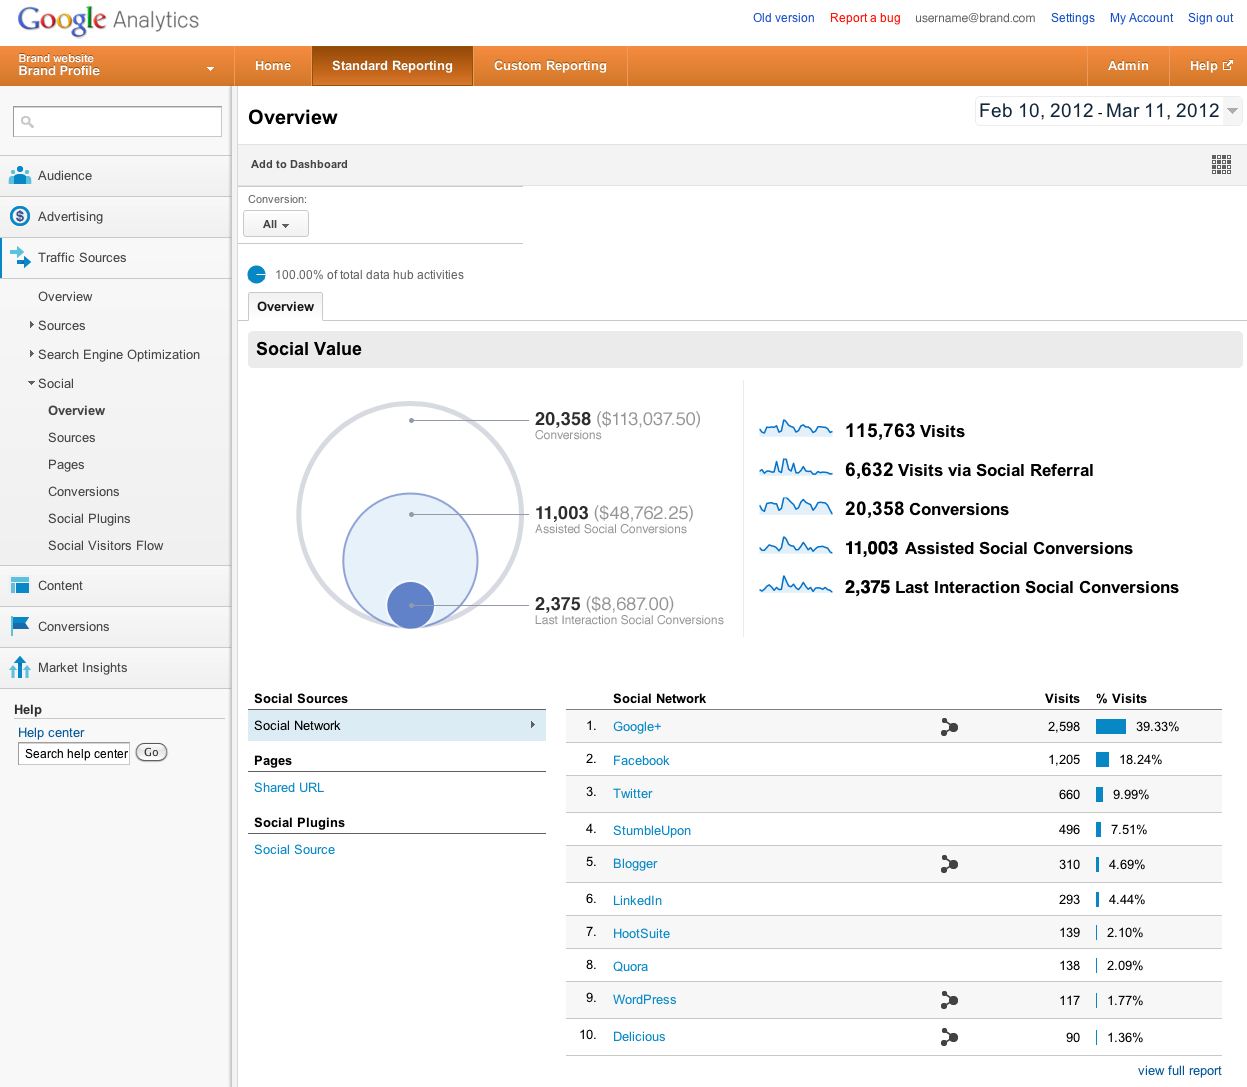Select Social Pages in sidebar

(66, 465)
